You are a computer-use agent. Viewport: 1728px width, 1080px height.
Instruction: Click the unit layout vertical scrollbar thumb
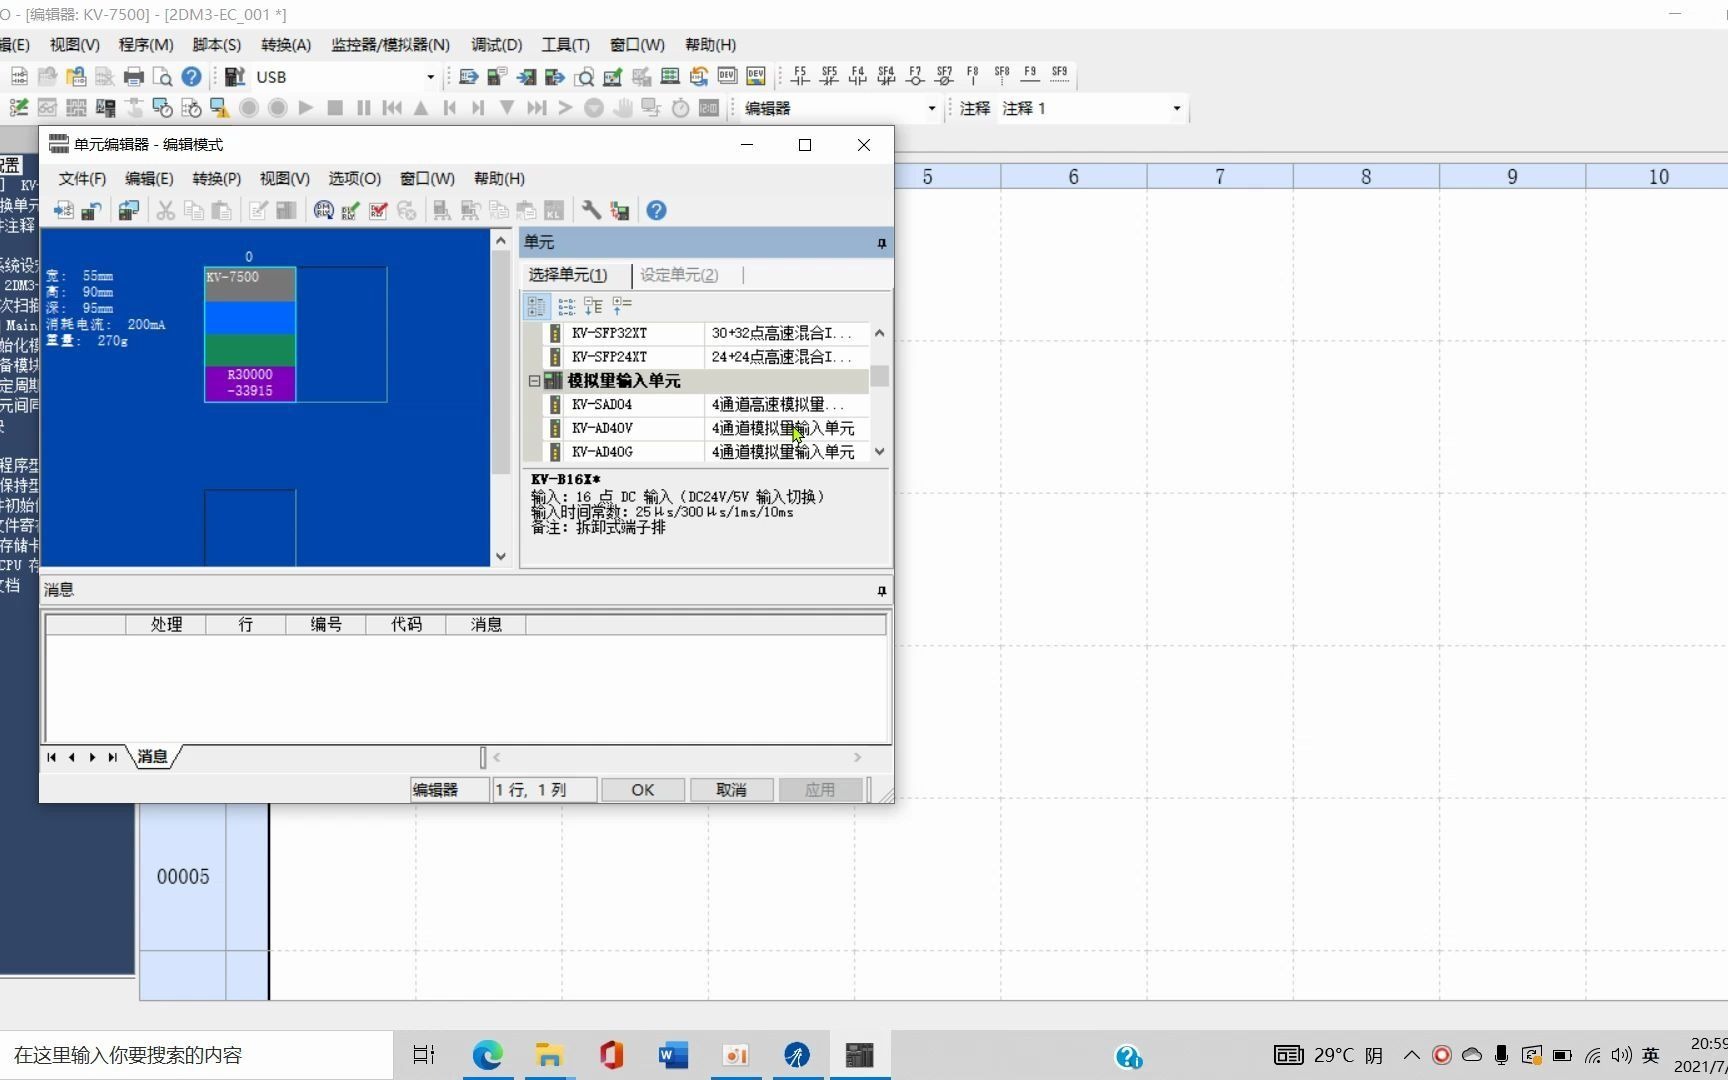pyautogui.click(x=501, y=364)
